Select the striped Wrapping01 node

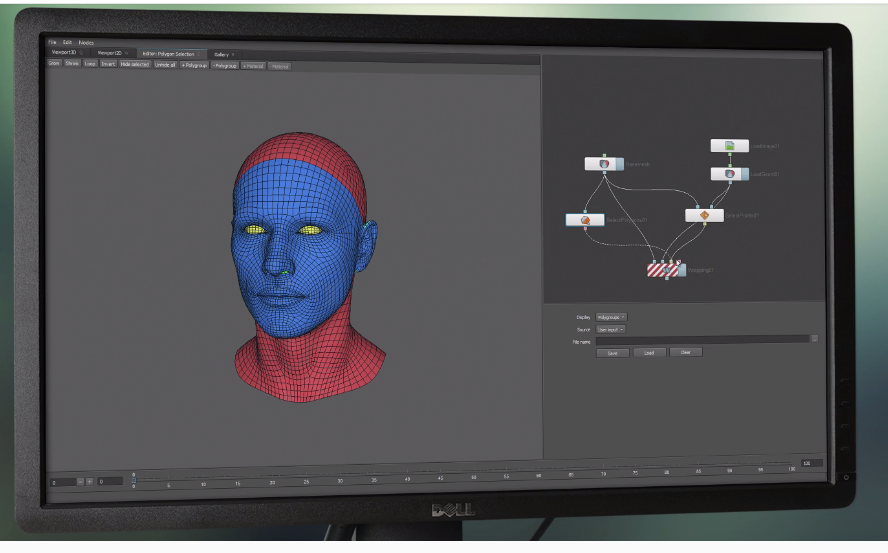coord(666,270)
